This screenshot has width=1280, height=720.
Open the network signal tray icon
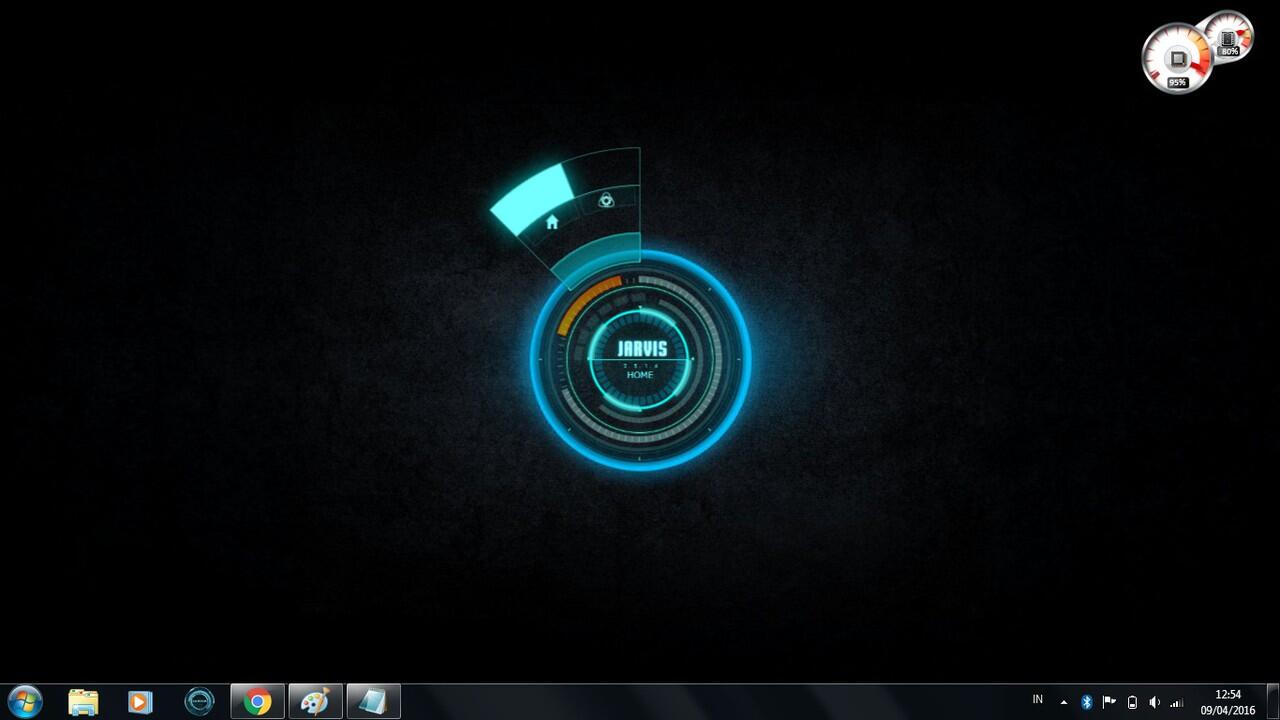click(x=1177, y=702)
